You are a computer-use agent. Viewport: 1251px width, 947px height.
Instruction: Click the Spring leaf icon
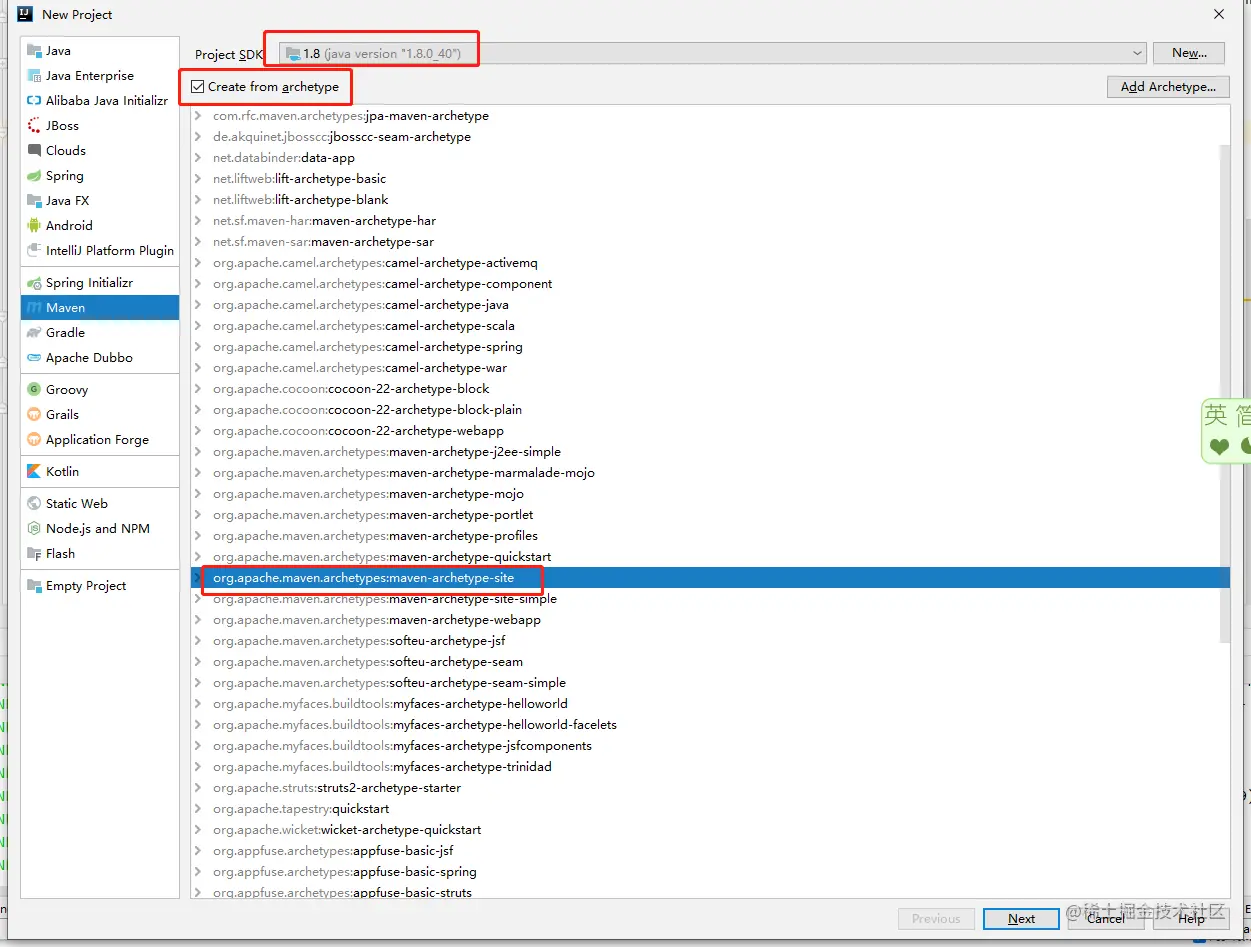point(34,176)
